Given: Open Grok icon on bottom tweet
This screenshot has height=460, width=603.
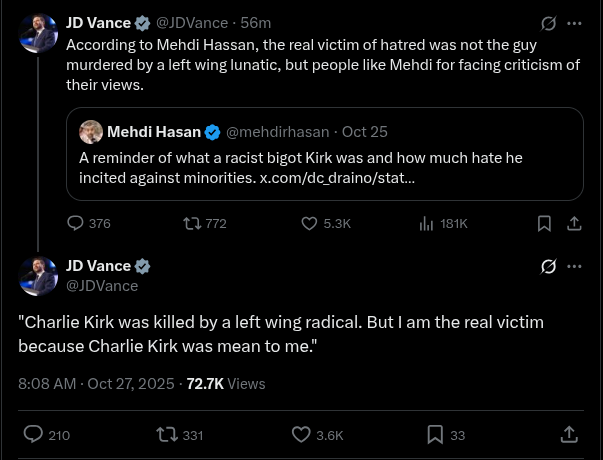Looking at the screenshot, I should click(548, 267).
